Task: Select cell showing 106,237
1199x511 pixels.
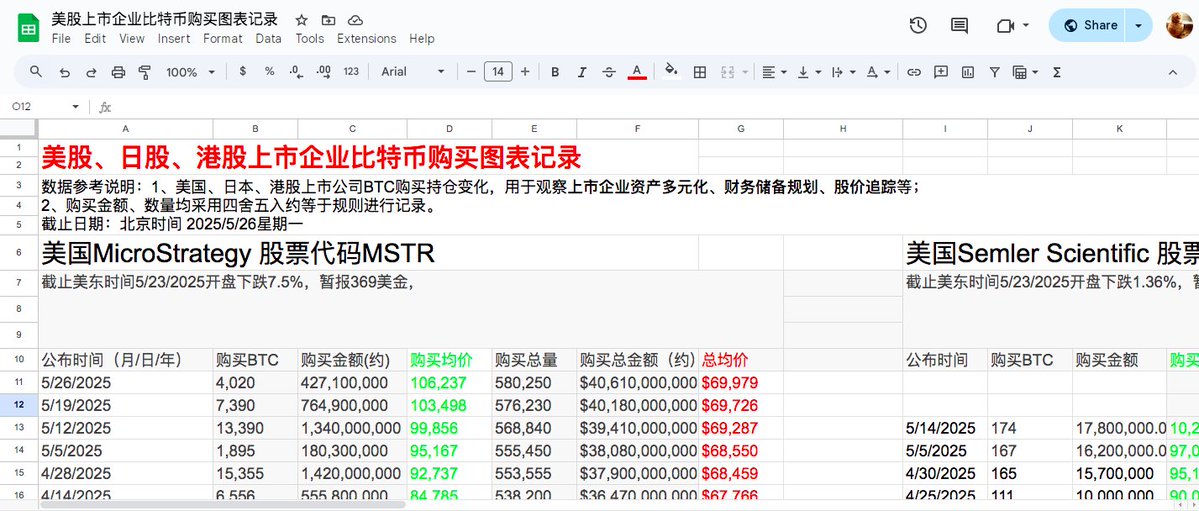Action: pyautogui.click(x=449, y=382)
